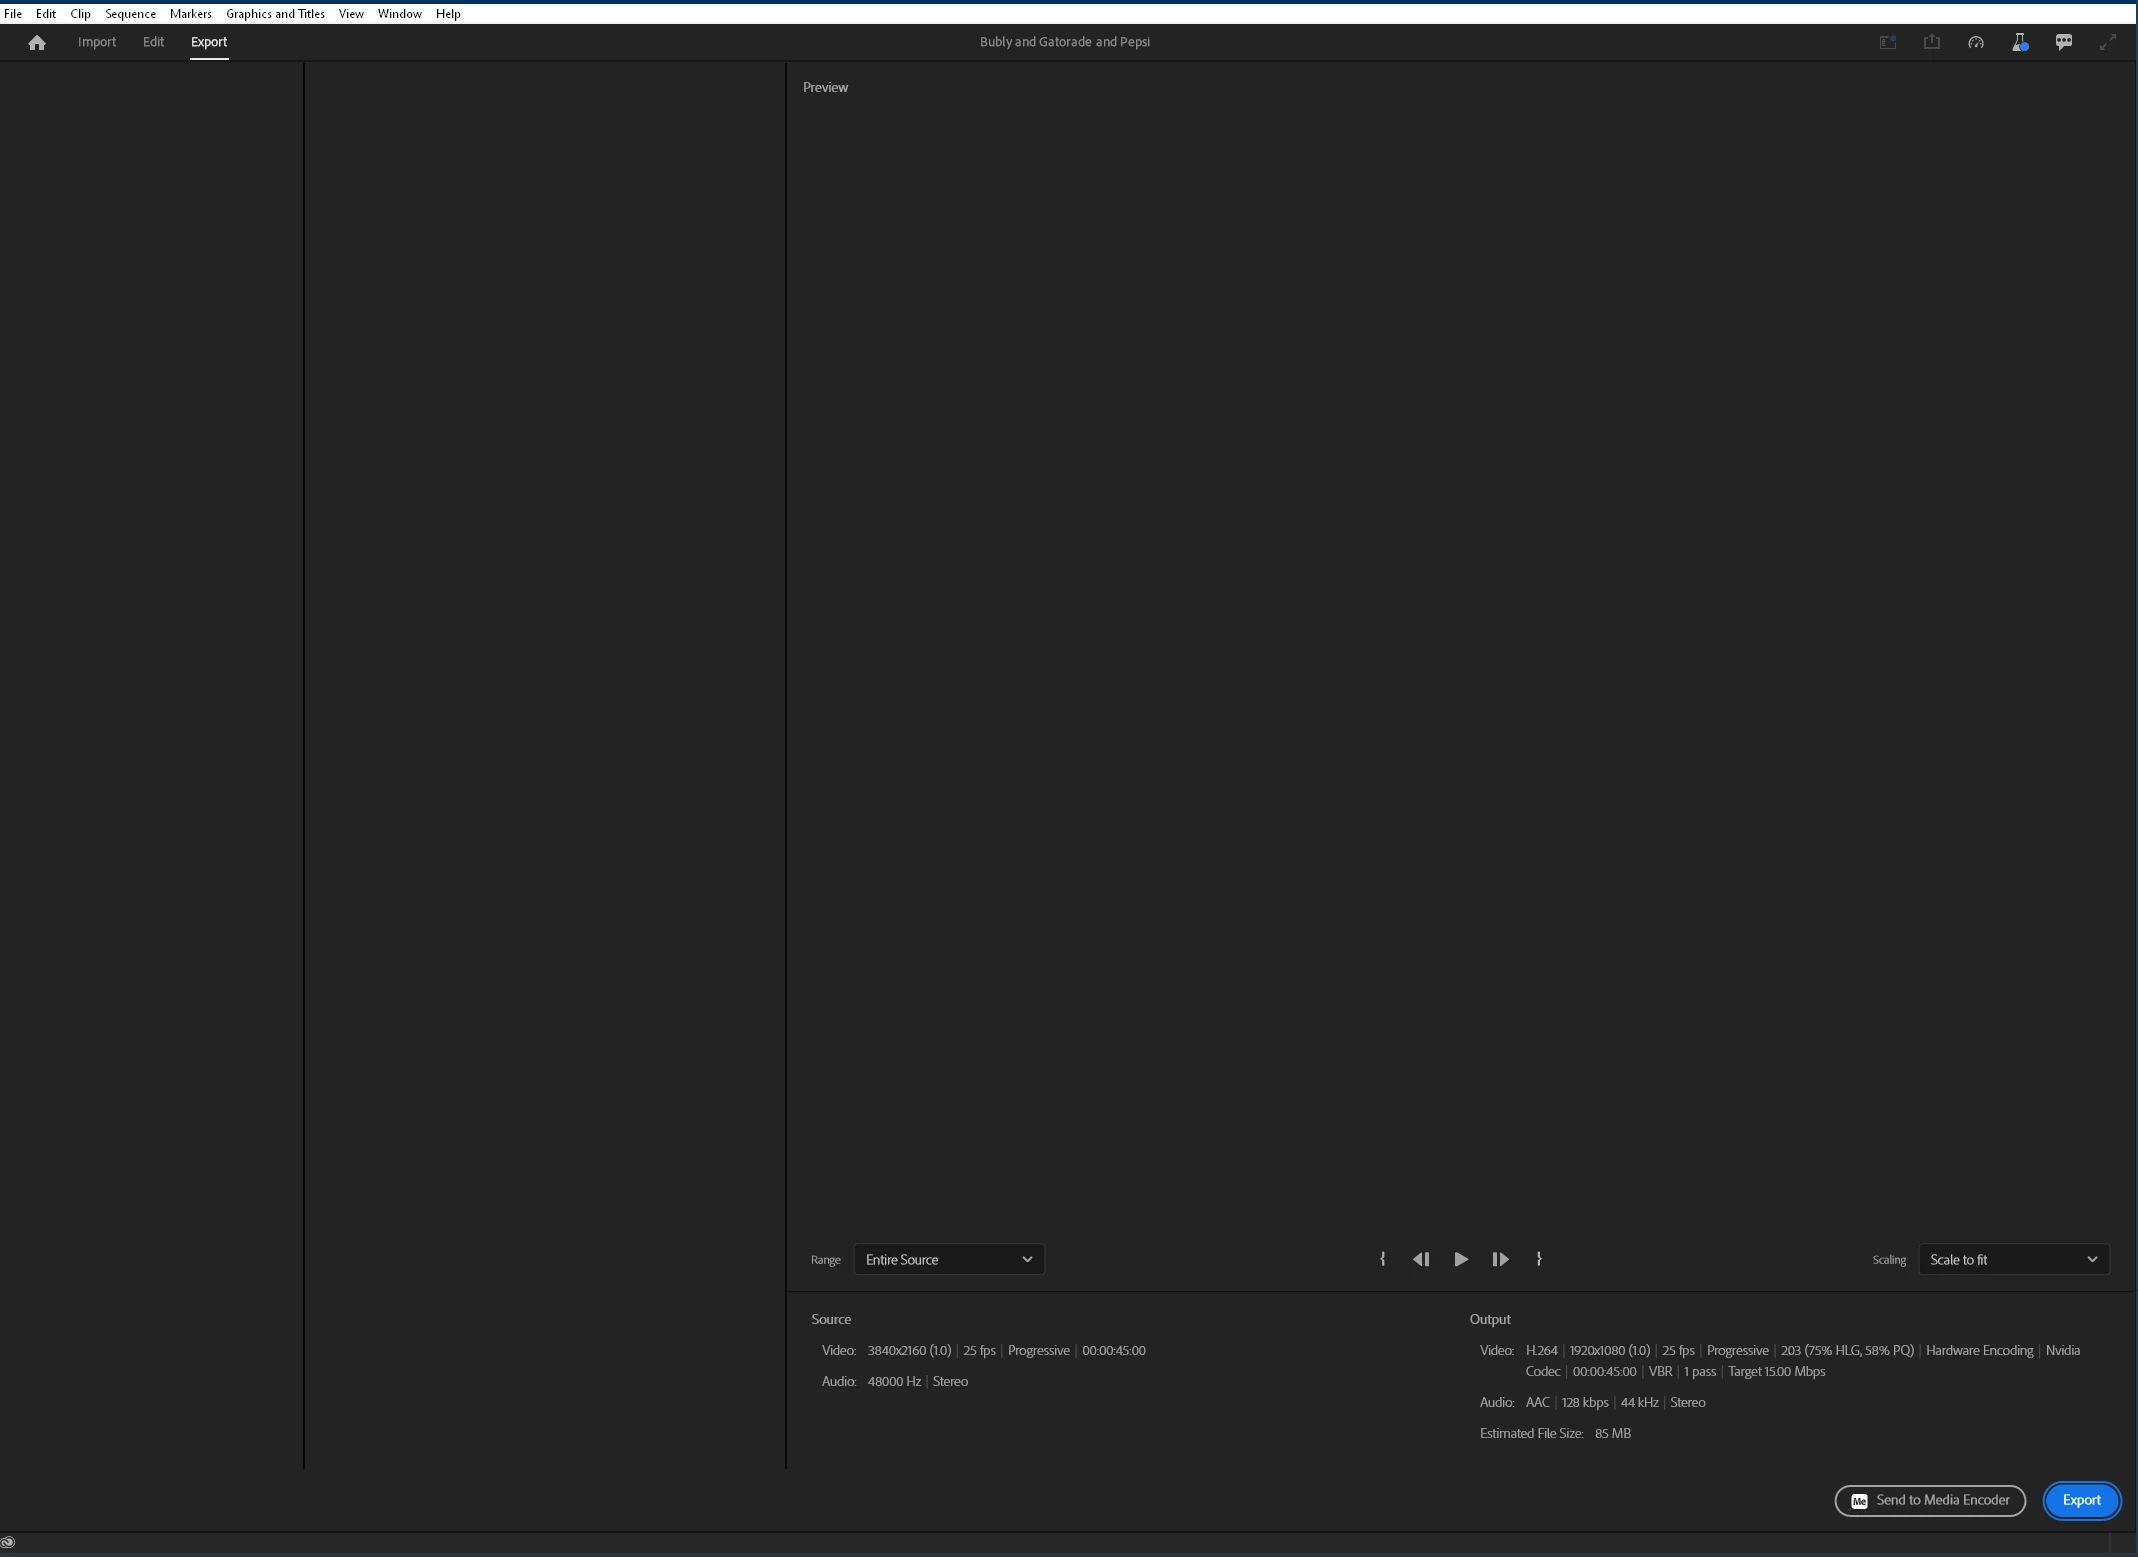The height and width of the screenshot is (1557, 2138).
Task: Play the export preview
Action: 1460,1259
